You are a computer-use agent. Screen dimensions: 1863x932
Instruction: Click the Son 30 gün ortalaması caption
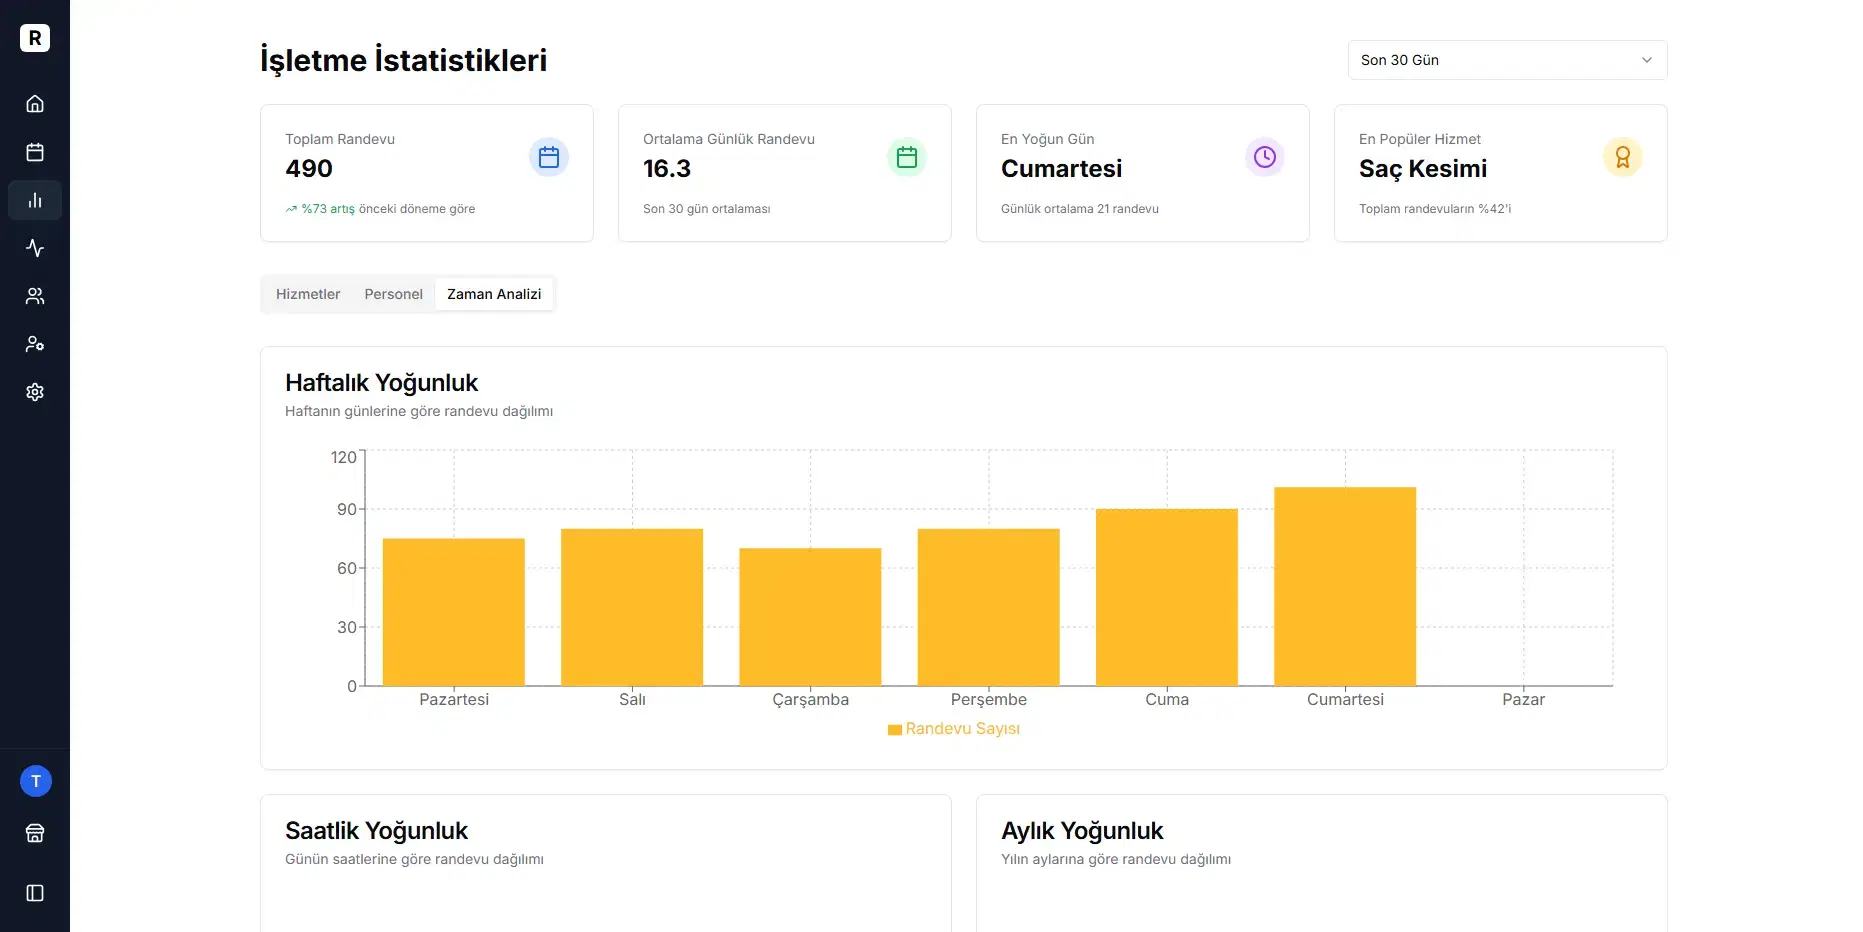[707, 209]
